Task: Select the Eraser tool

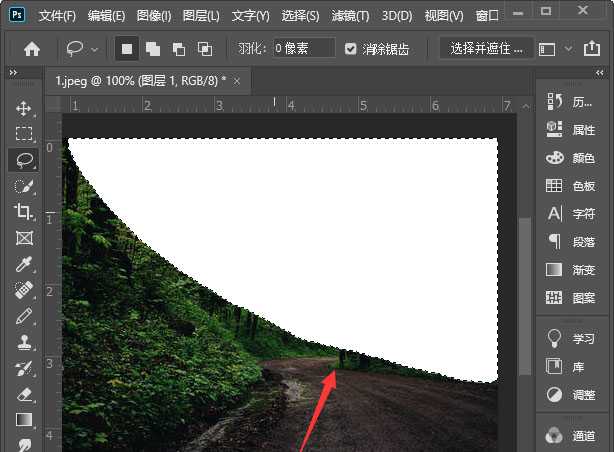Action: (24, 394)
